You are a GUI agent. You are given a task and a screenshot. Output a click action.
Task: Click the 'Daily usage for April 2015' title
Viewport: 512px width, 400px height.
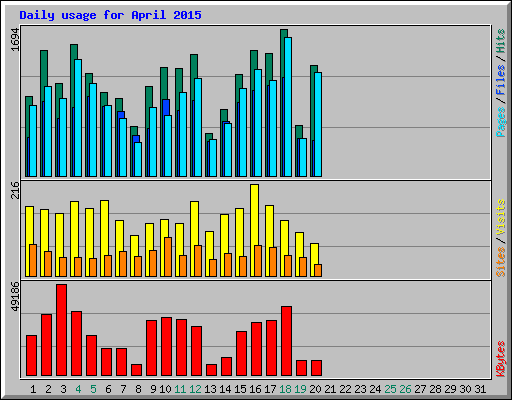[x=110, y=15]
